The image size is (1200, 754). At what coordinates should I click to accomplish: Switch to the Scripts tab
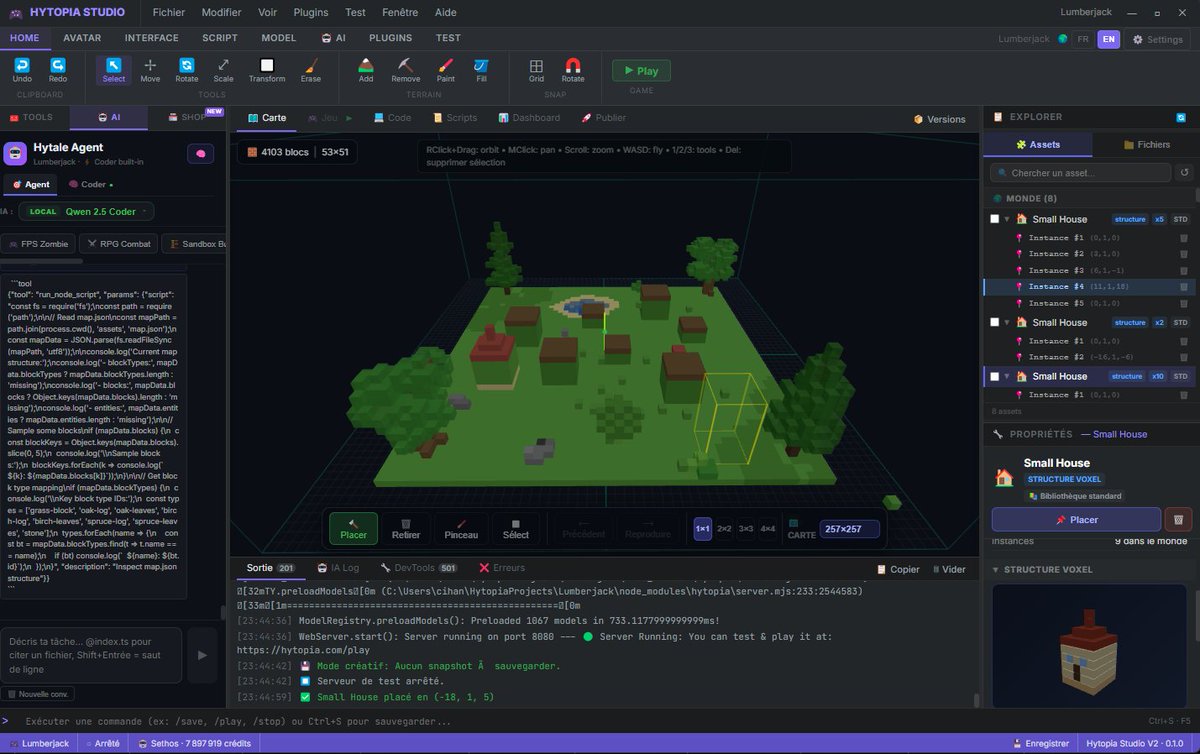click(455, 117)
